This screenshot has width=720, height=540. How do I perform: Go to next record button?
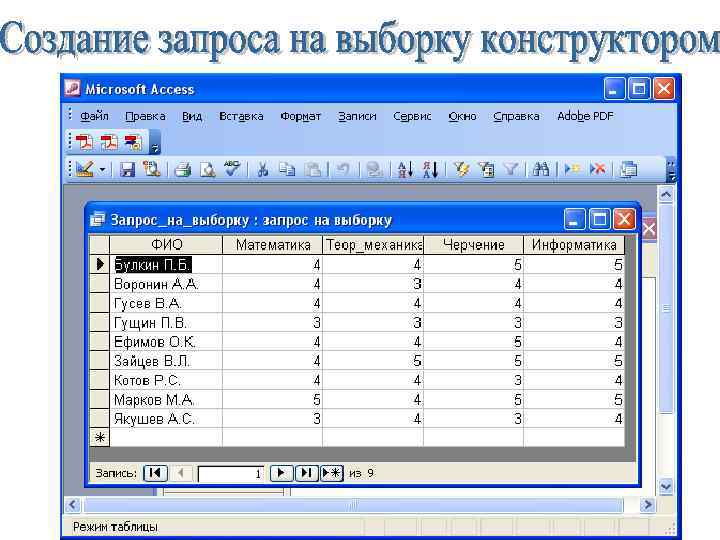281,473
